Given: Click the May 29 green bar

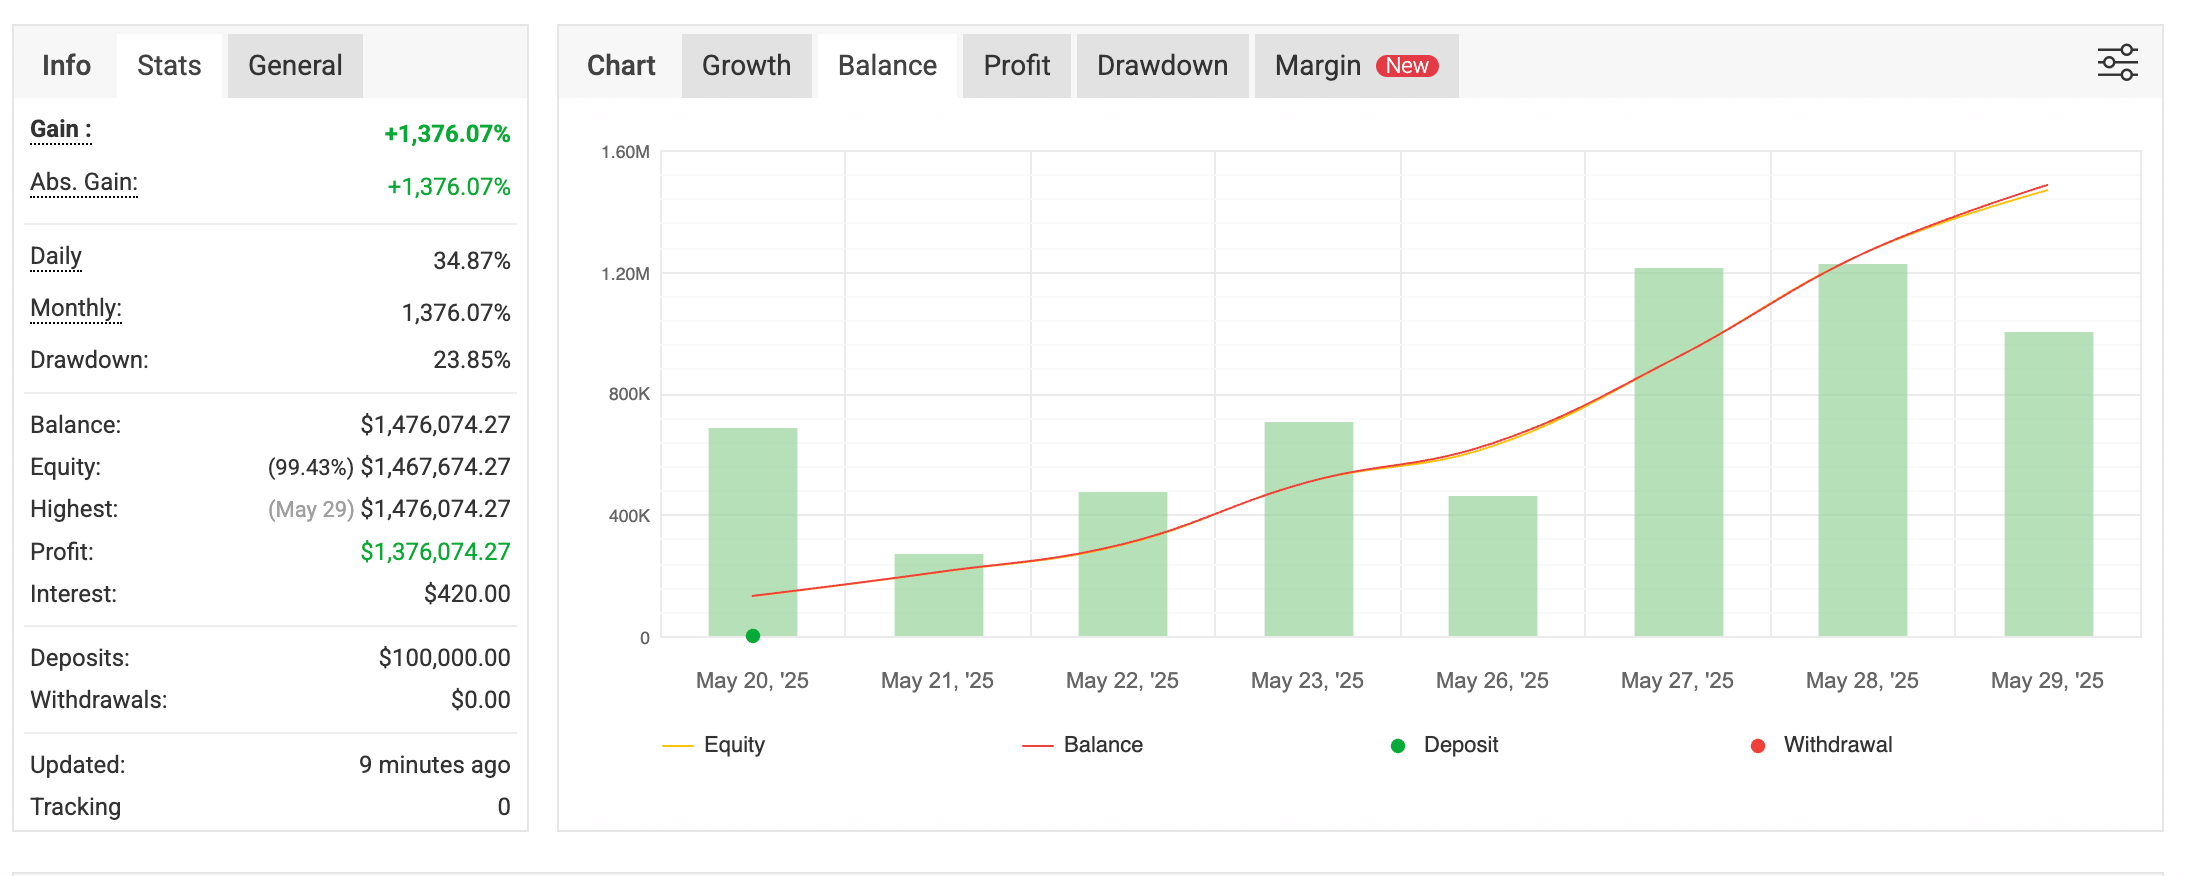Looking at the screenshot, I should tap(2048, 480).
